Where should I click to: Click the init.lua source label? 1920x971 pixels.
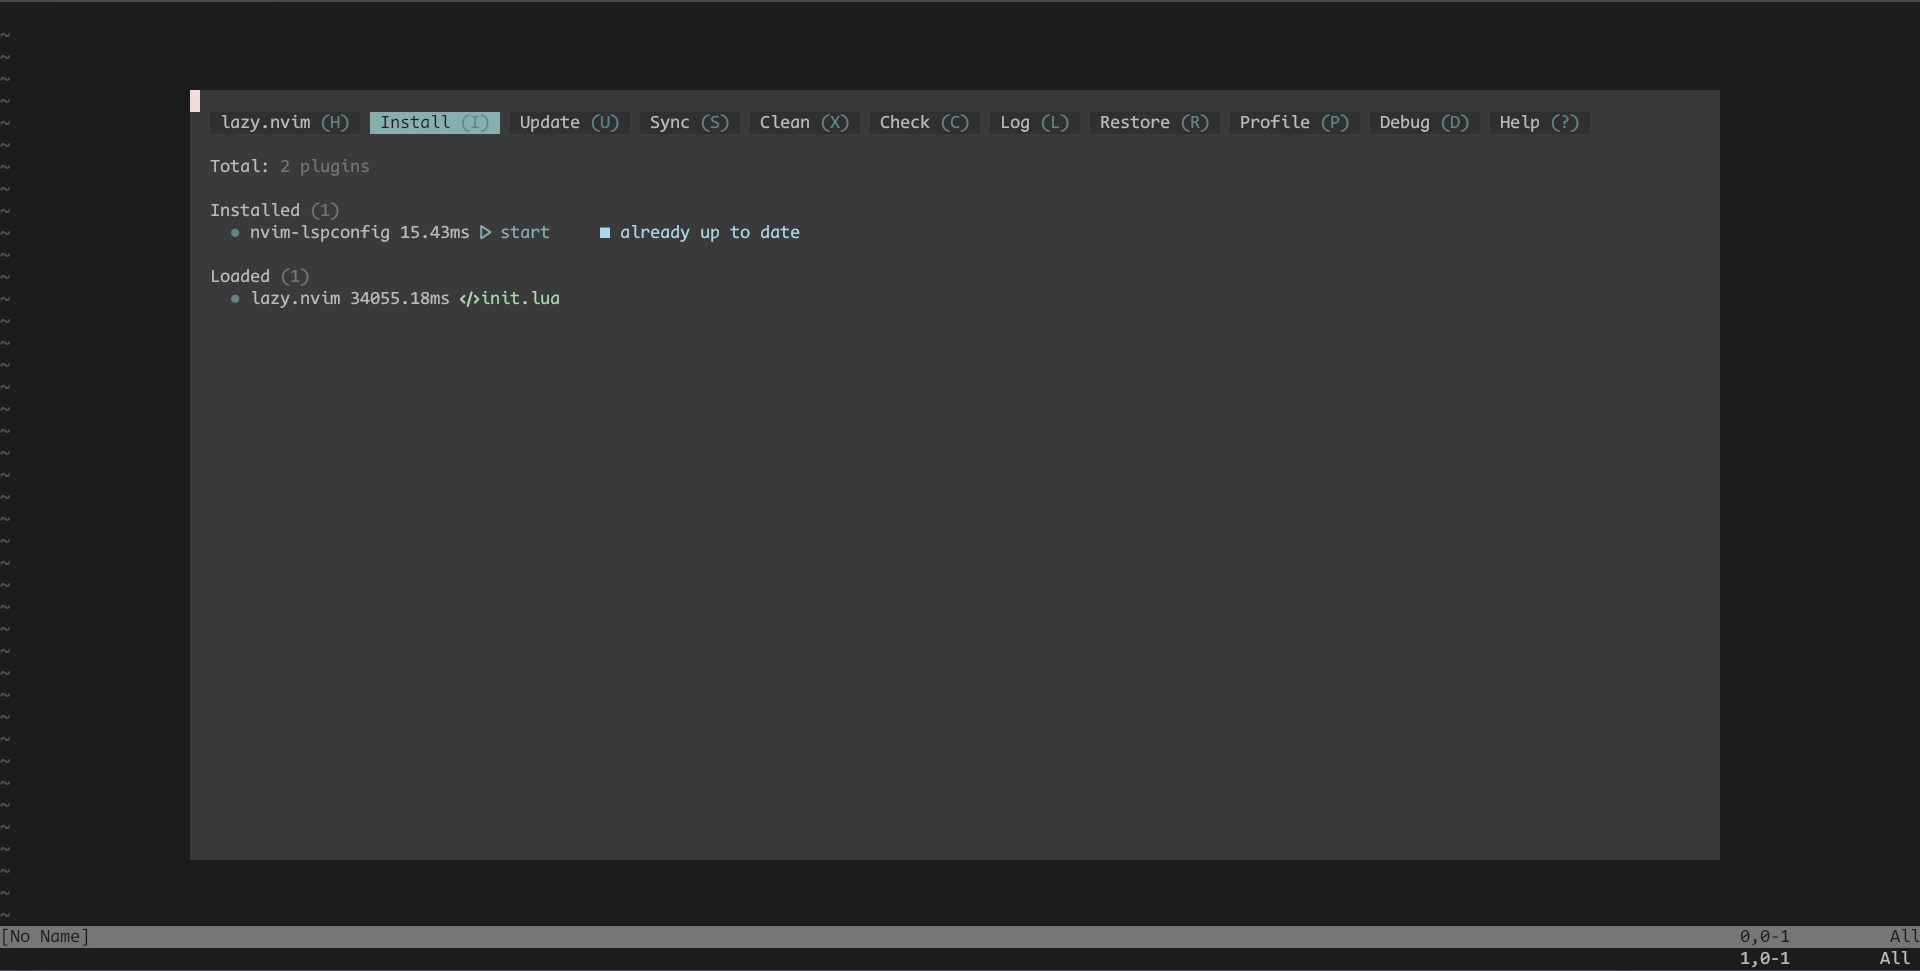[x=521, y=298]
